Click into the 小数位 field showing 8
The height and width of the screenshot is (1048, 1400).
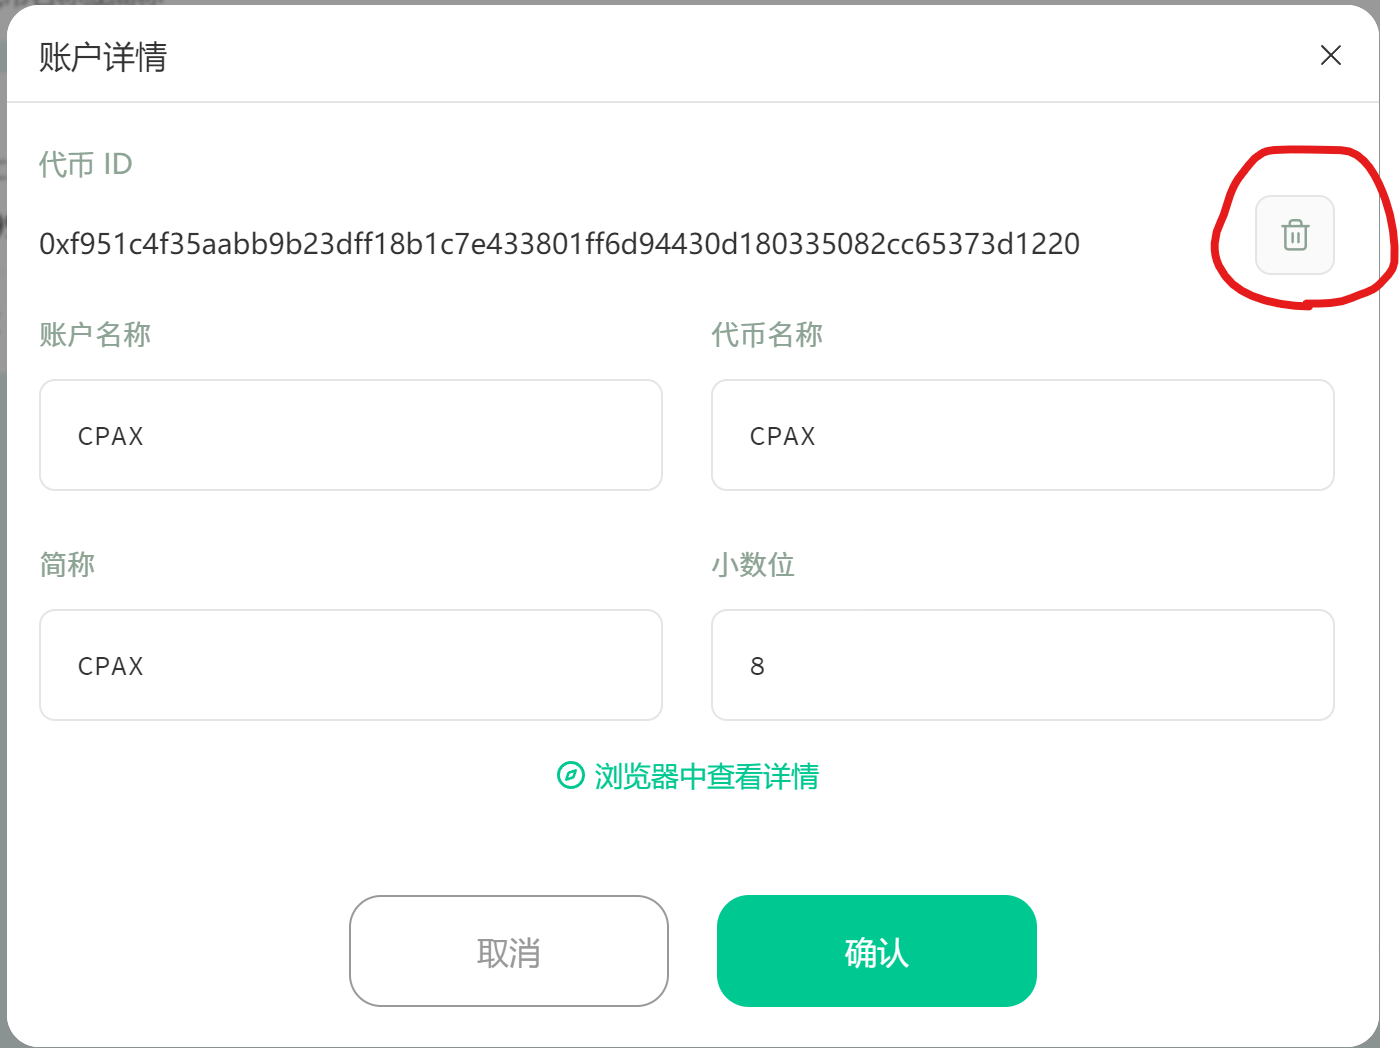pos(1023,665)
